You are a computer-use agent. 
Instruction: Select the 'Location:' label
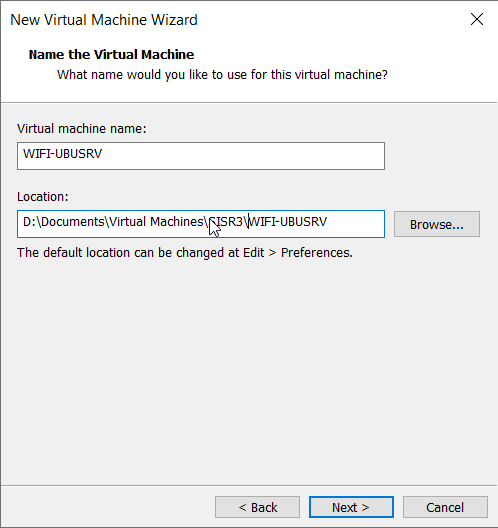click(43, 197)
